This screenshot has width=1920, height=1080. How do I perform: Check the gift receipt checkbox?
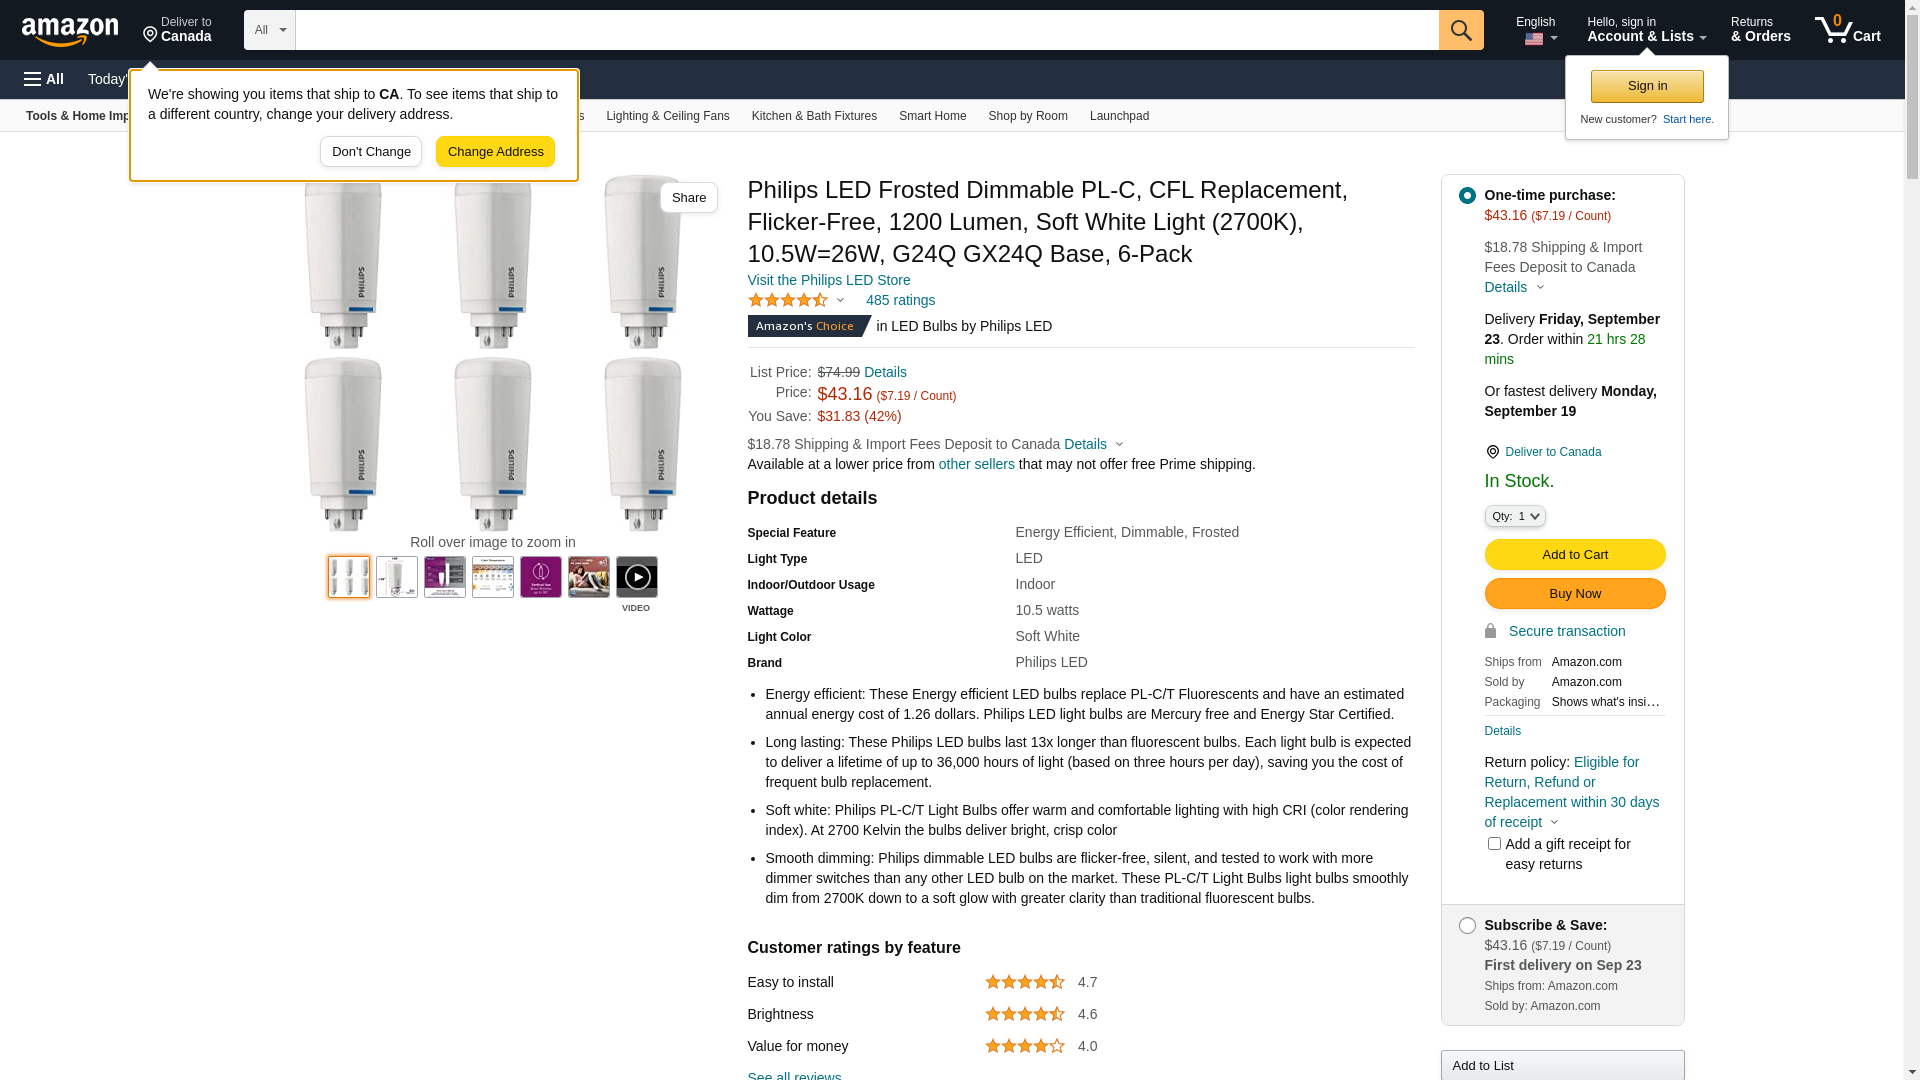pyautogui.click(x=1494, y=844)
